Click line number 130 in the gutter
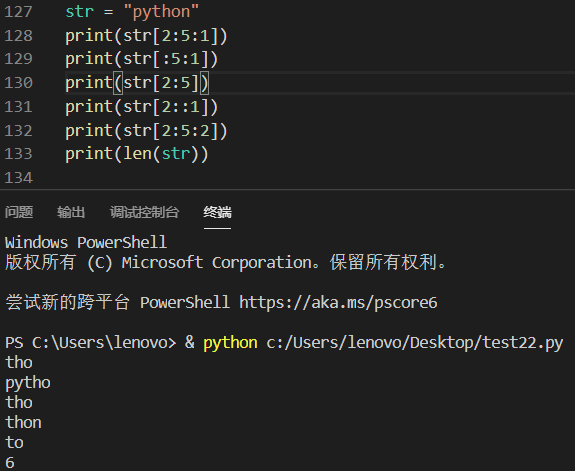The image size is (575, 471). coord(18,83)
